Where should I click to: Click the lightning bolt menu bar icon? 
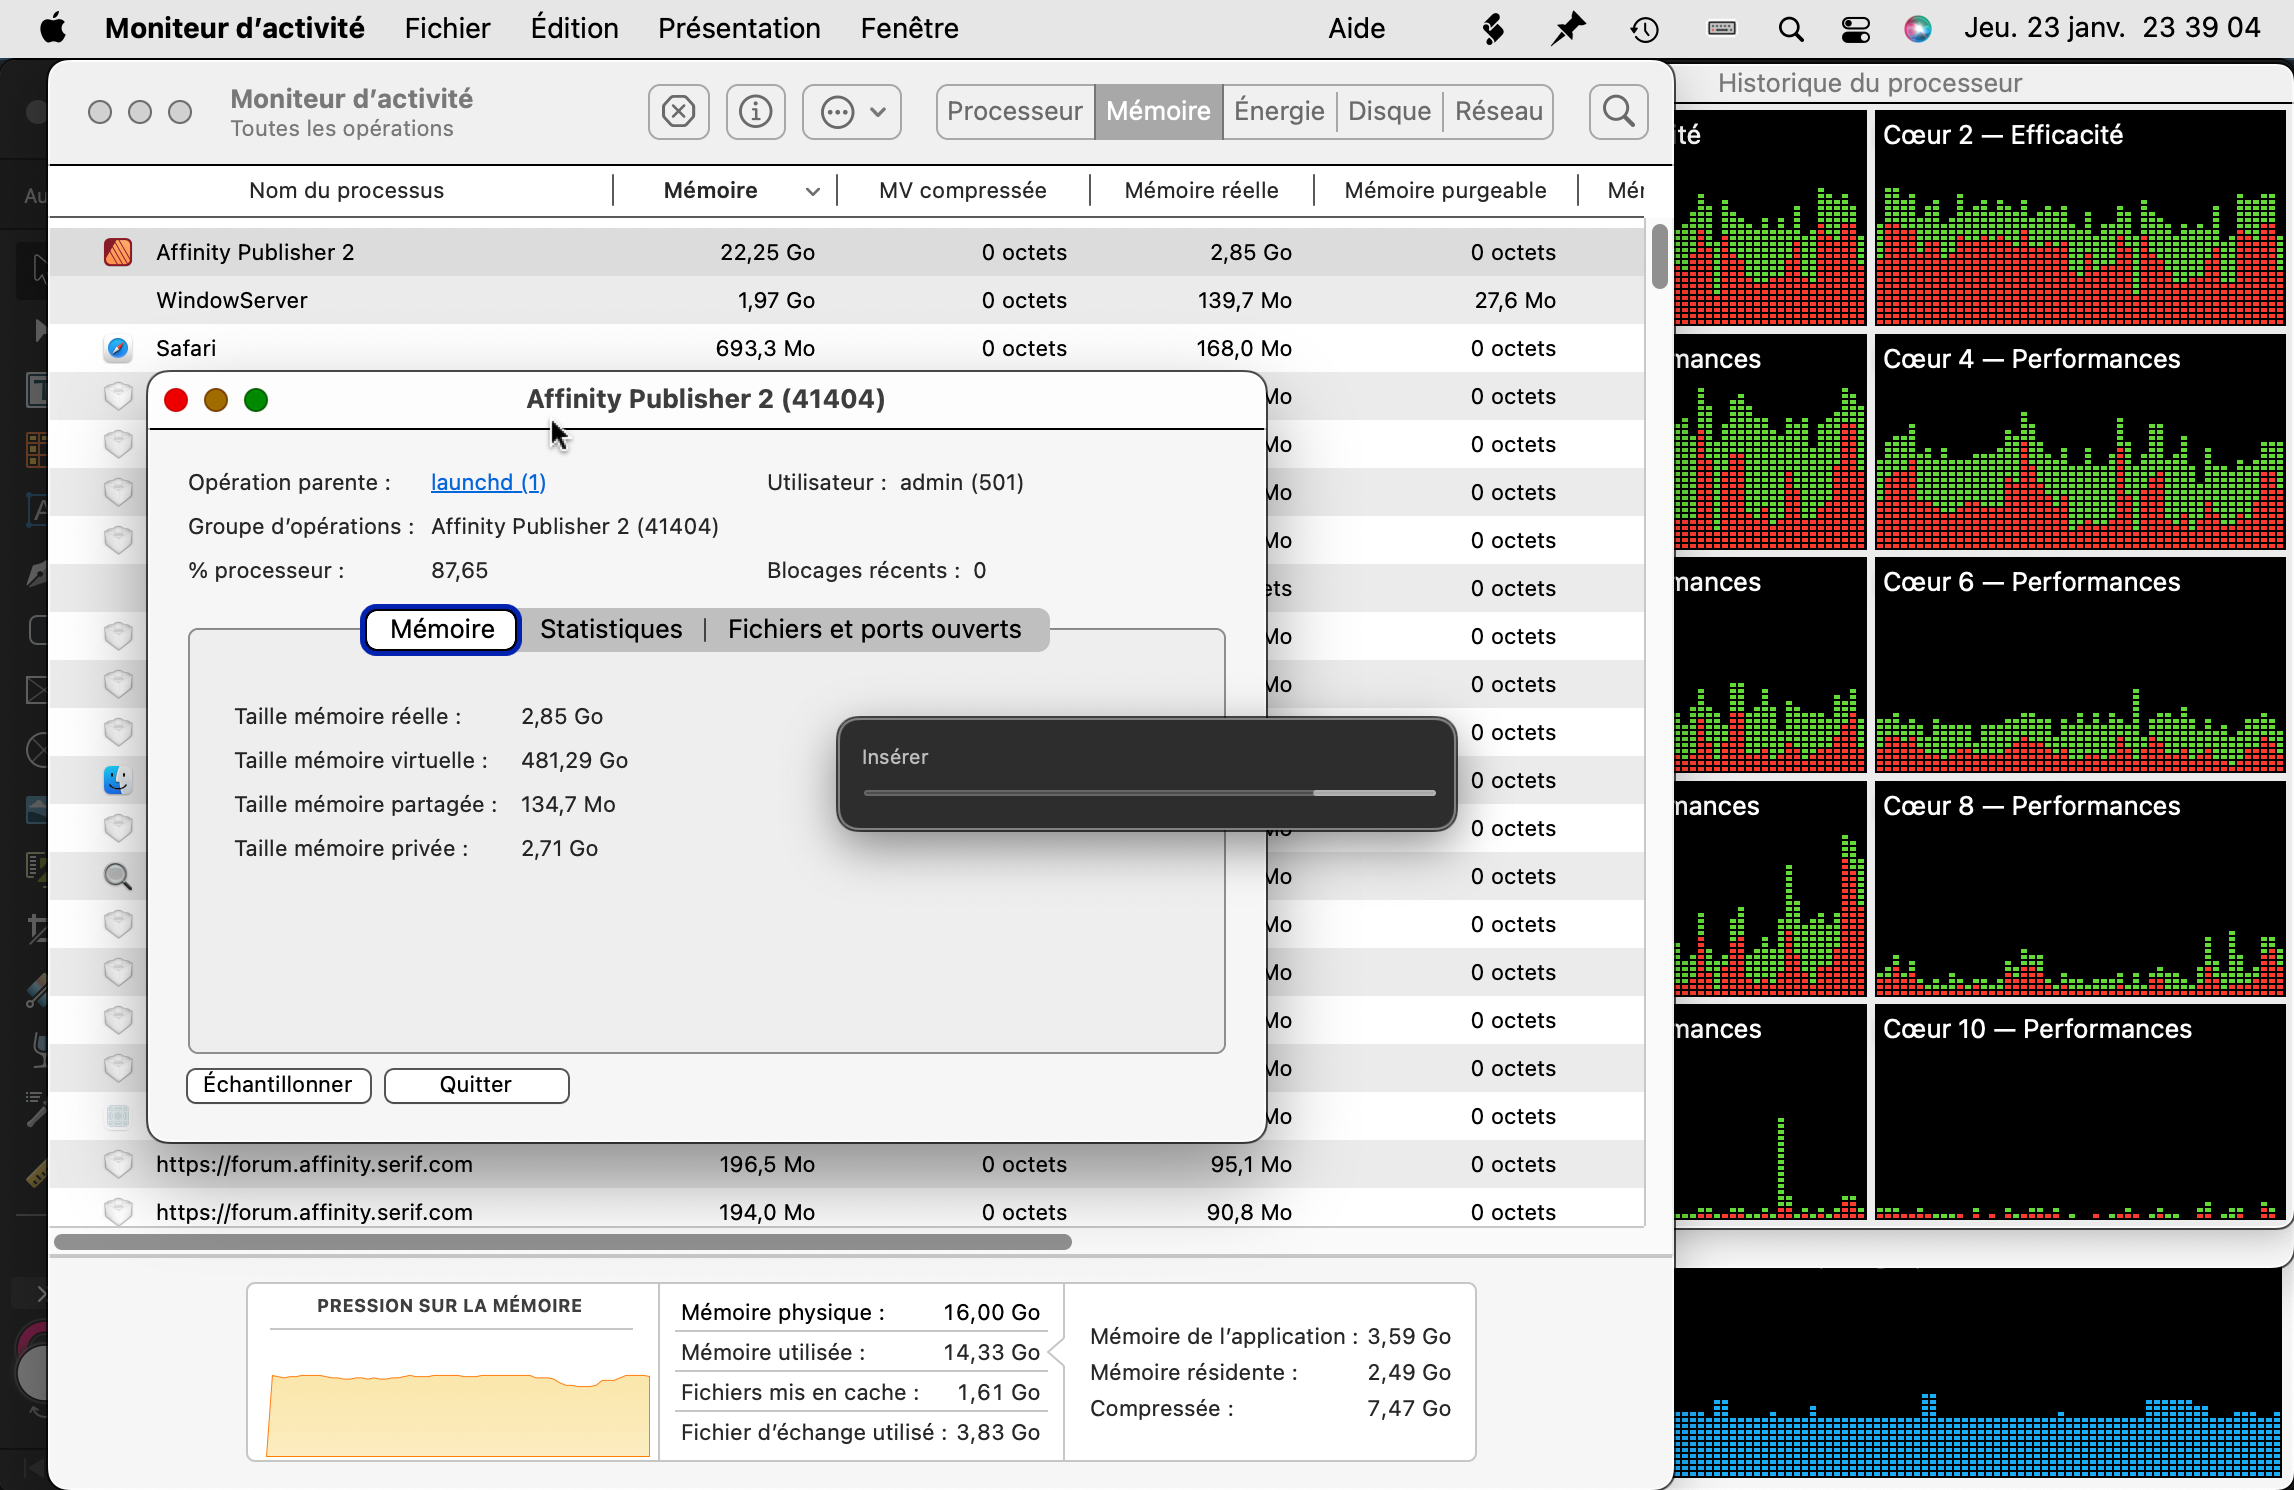1493,29
